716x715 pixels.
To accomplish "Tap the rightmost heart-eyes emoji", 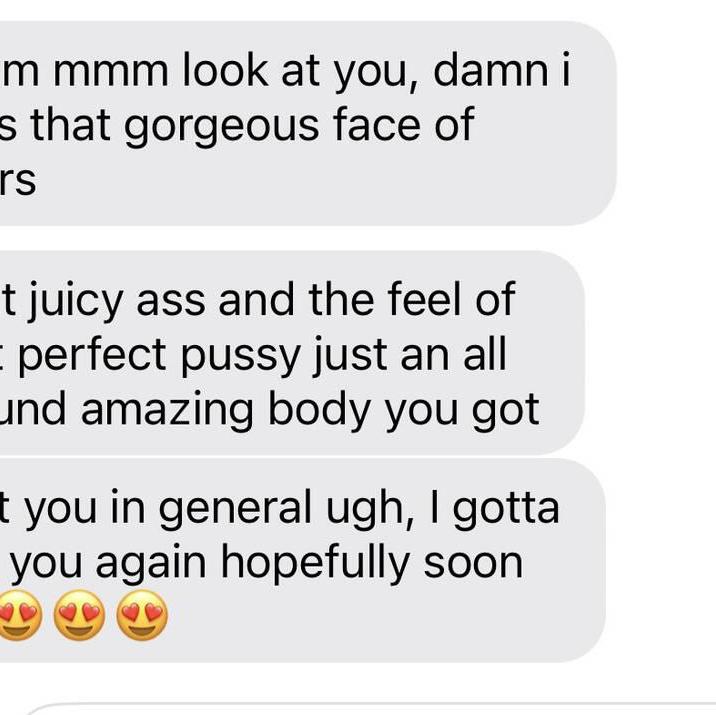I will [x=142, y=615].
